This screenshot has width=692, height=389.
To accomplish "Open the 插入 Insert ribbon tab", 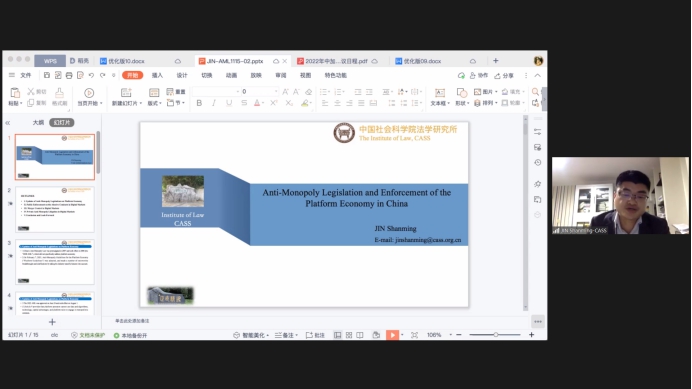I will pyautogui.click(x=157, y=76).
